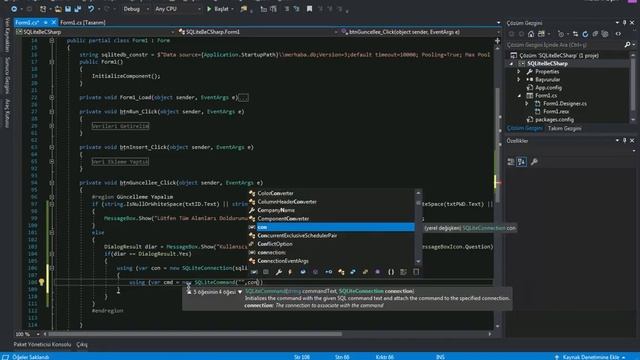Screen dimensions: 640x360
Task: Click view code icon in Çözüm Gezgini
Action: point(618,34)
